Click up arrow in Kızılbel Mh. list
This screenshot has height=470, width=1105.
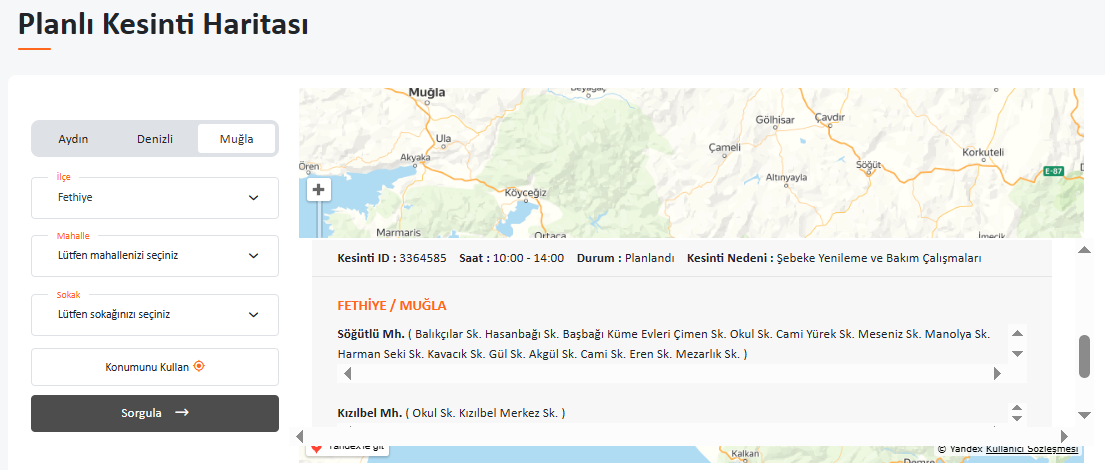click(x=1017, y=407)
